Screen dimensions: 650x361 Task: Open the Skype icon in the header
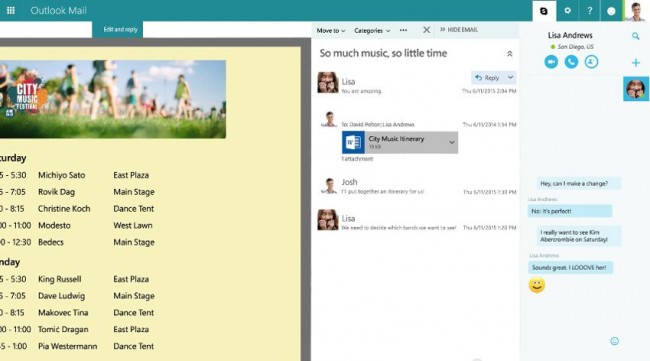click(544, 11)
